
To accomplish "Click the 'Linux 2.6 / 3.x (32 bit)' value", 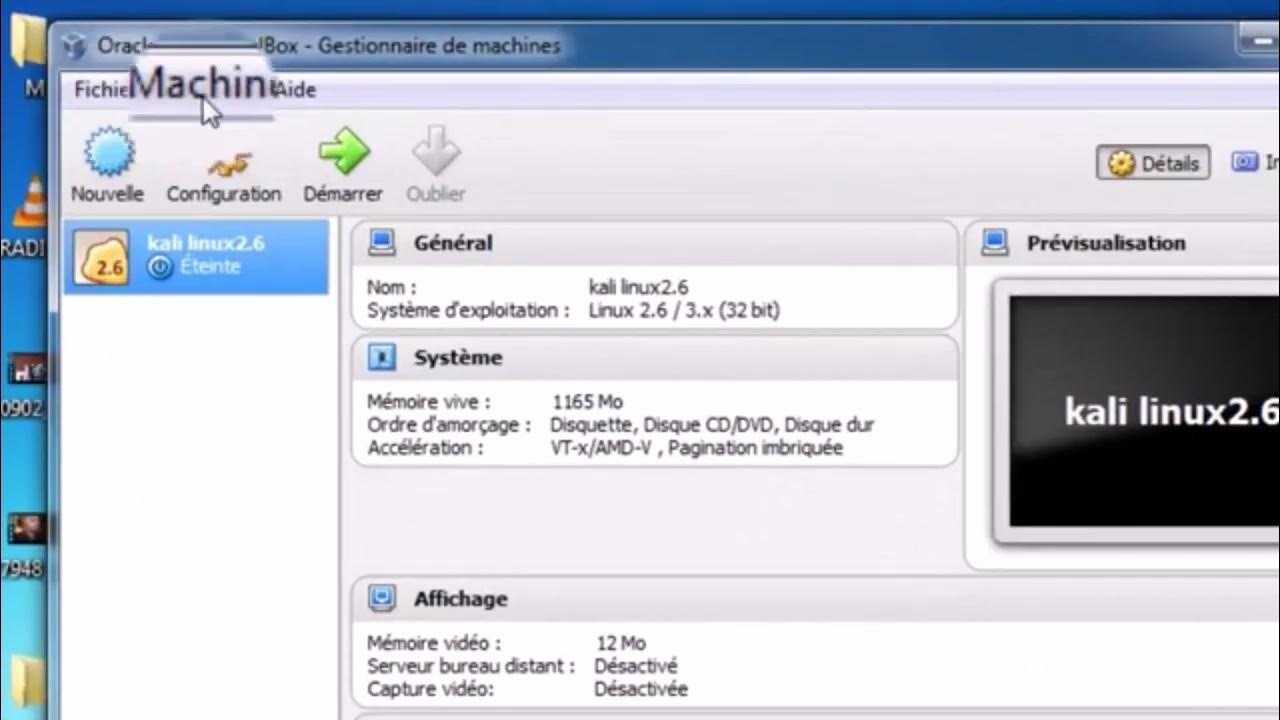I will point(684,310).
